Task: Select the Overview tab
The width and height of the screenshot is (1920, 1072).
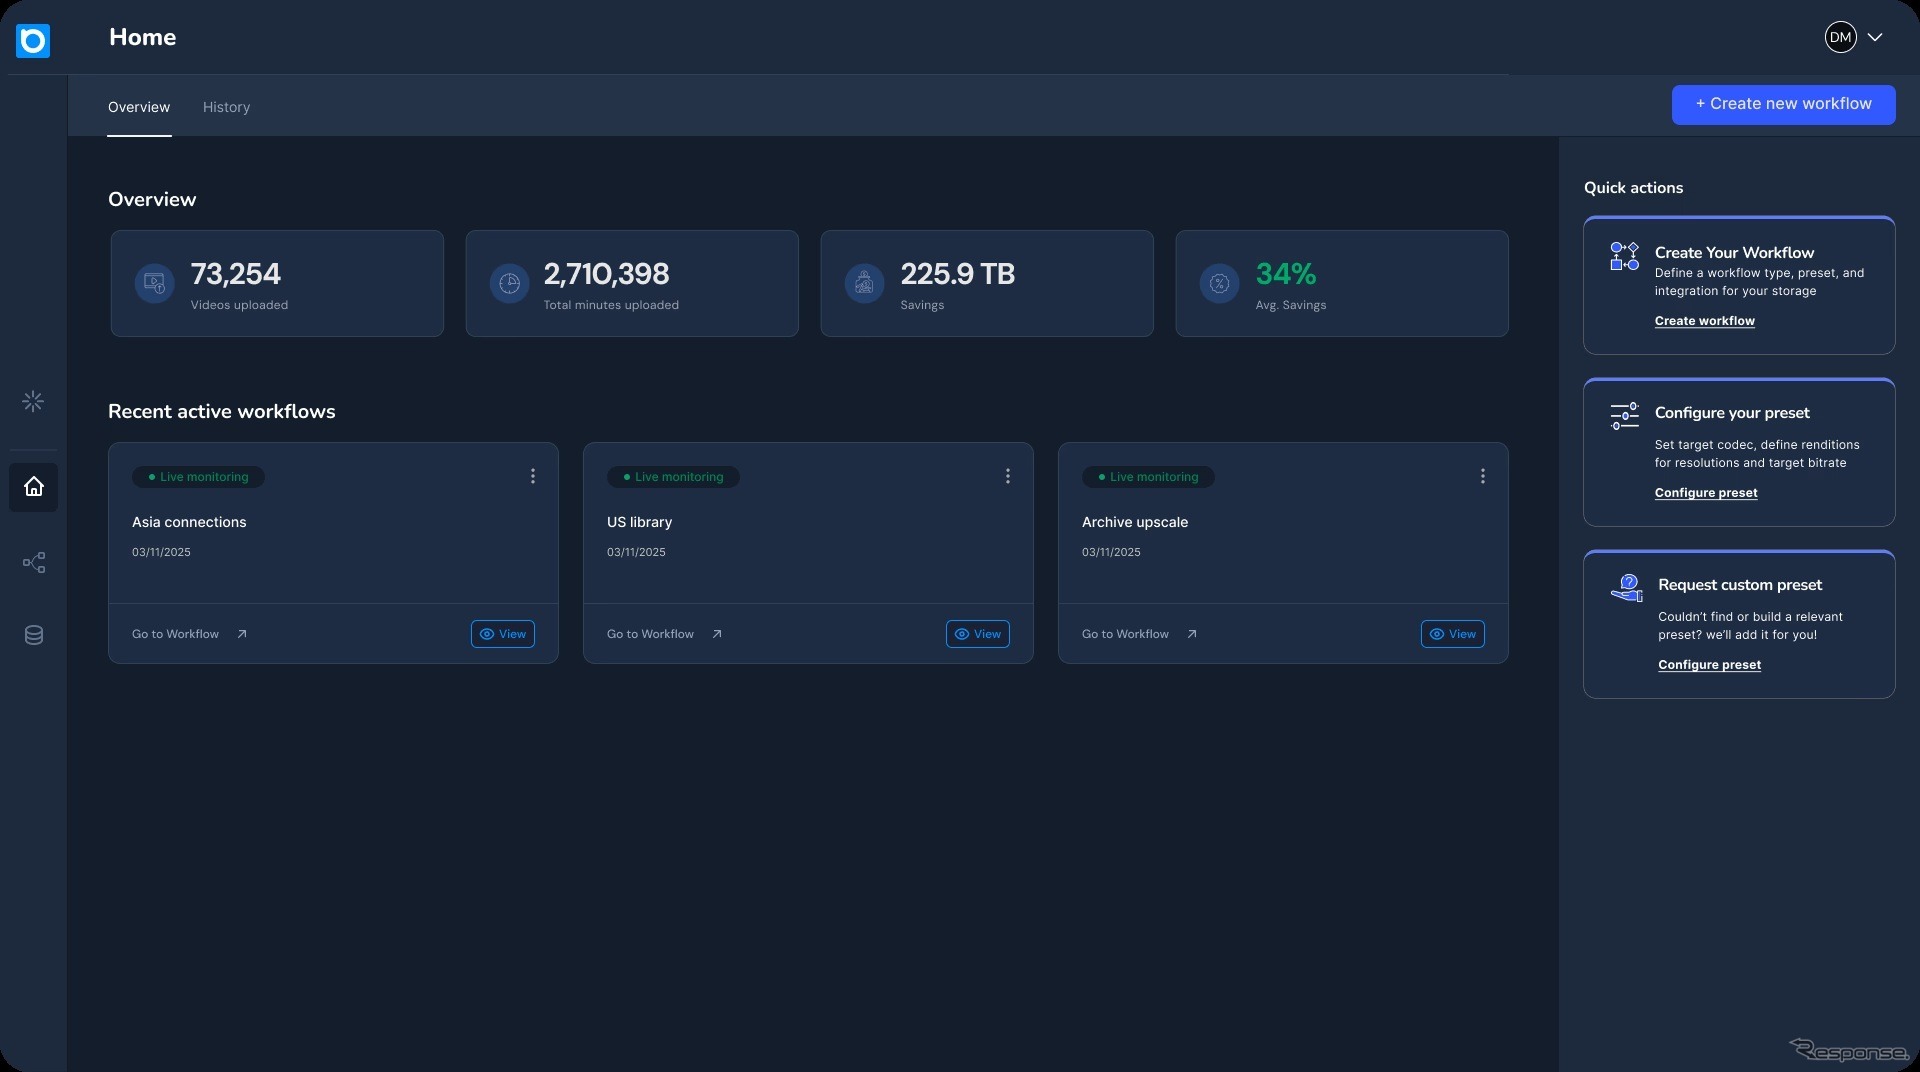Action: click(139, 107)
